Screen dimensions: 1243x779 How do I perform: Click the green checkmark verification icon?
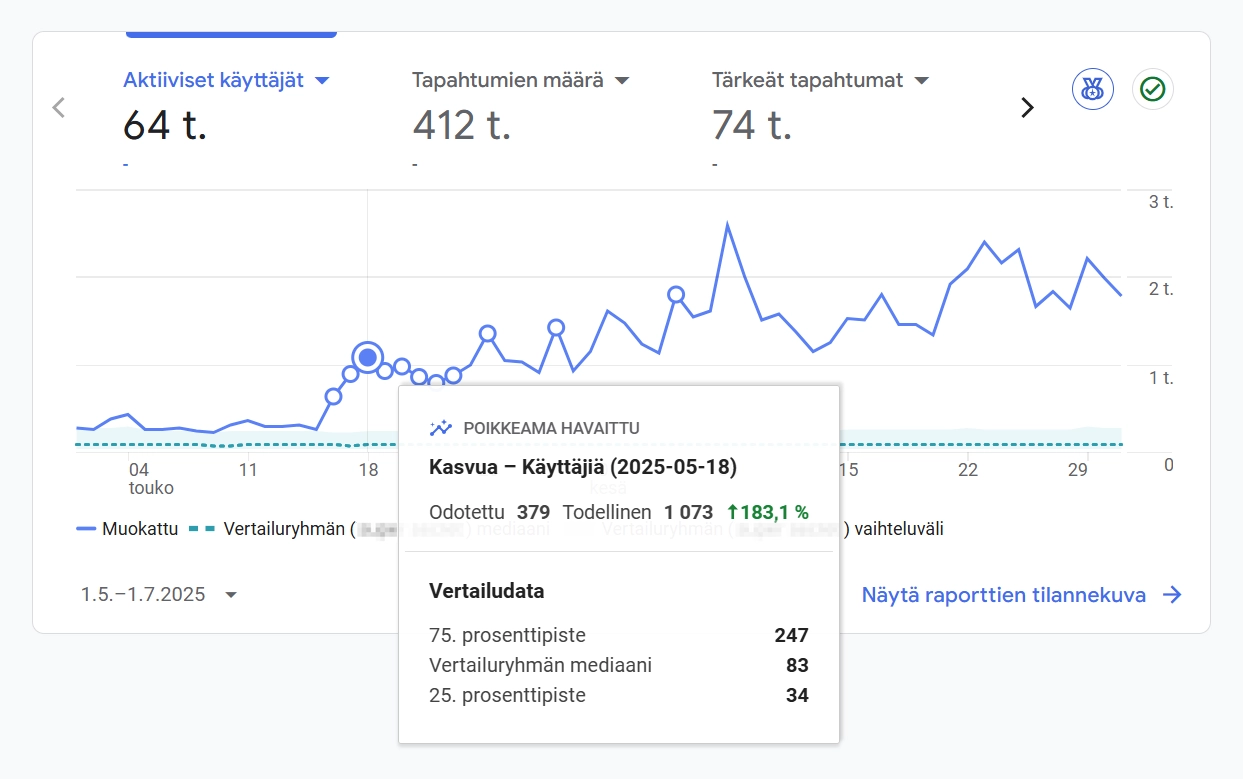pos(1152,89)
